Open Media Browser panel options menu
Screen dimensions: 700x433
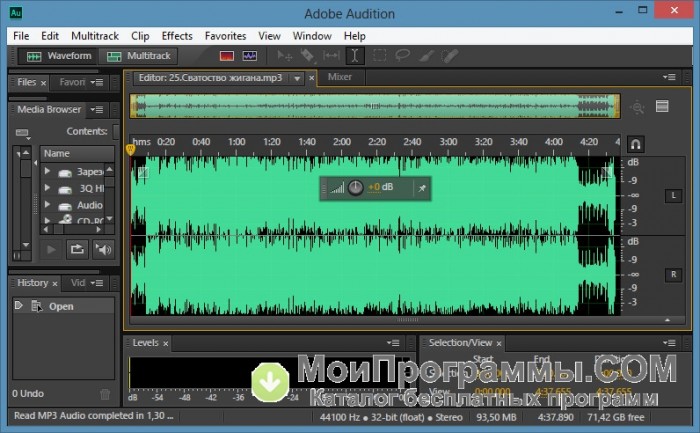click(97, 110)
